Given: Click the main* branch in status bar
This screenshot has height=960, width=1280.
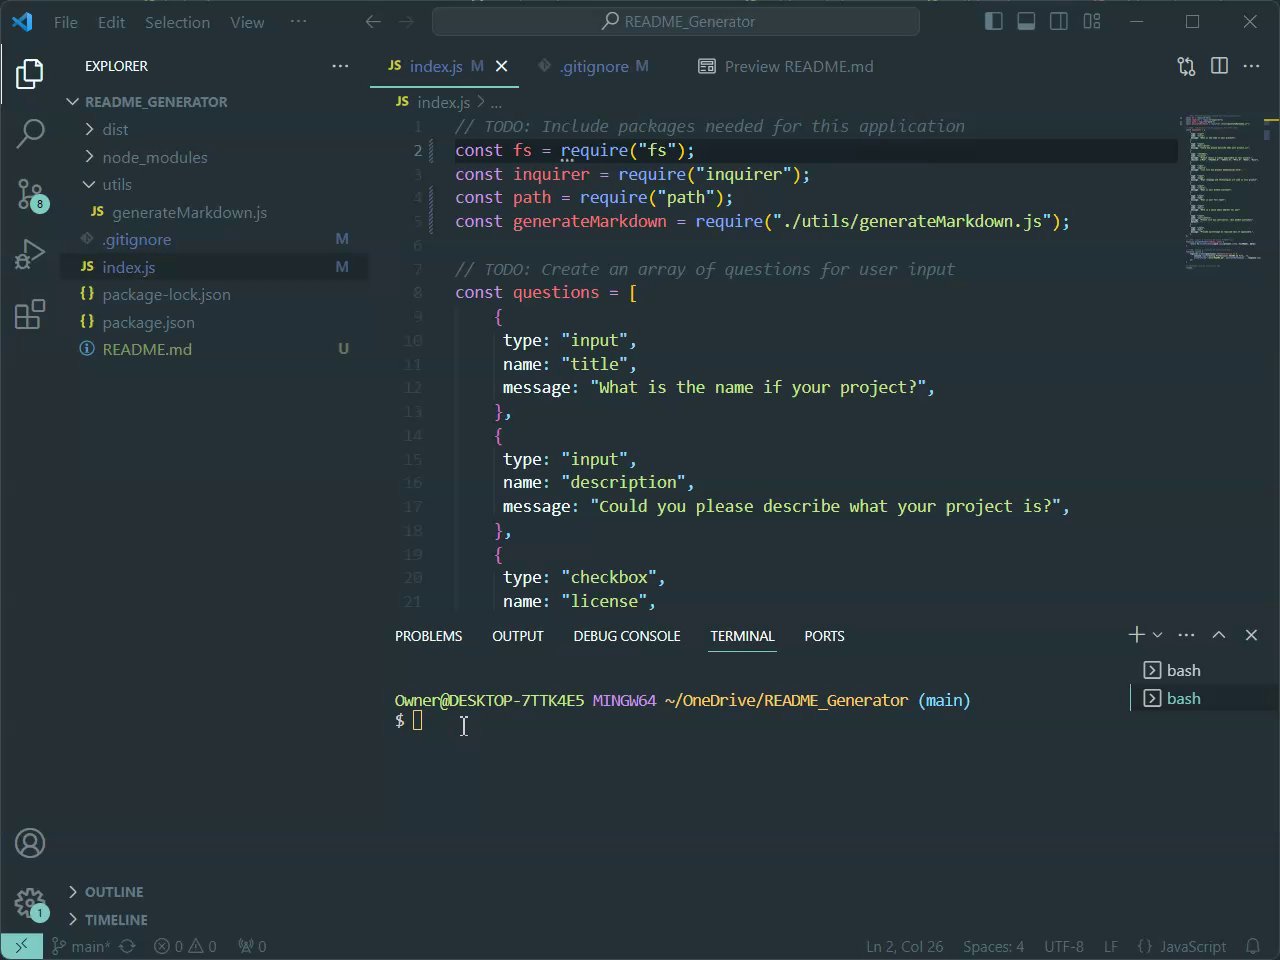Looking at the screenshot, I should click(x=82, y=946).
